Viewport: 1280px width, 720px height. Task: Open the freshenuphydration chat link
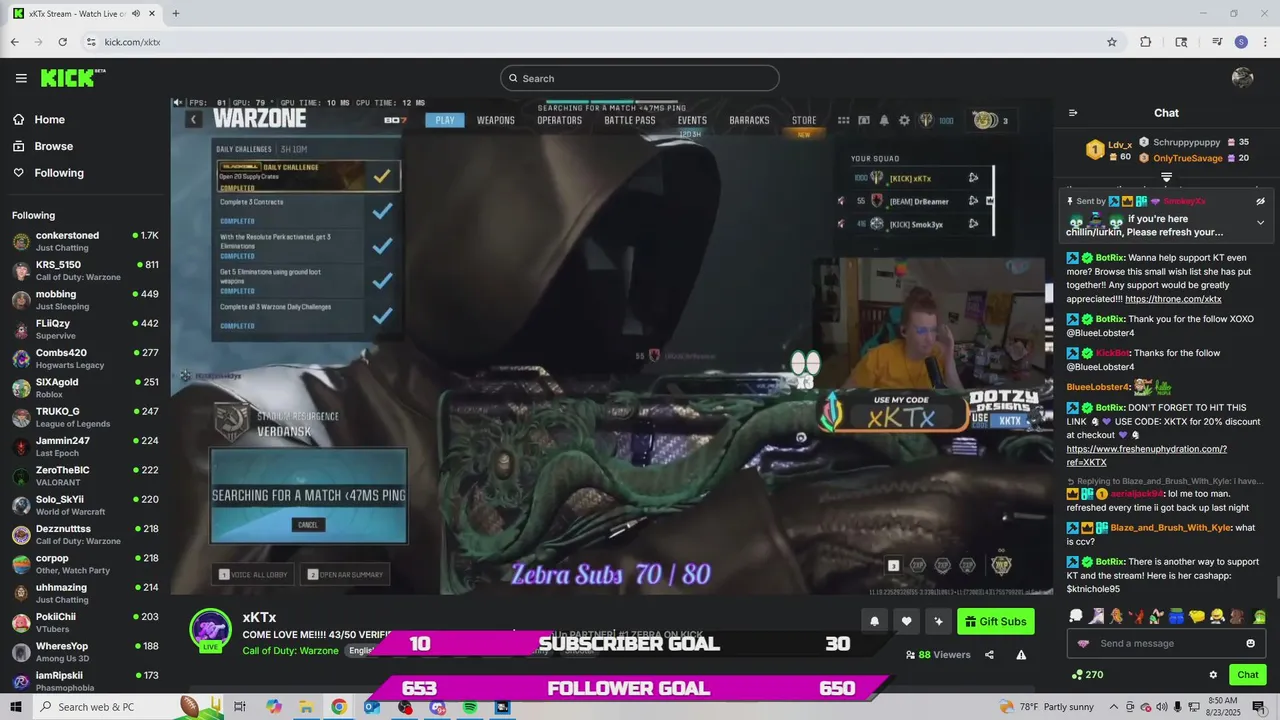(1146, 456)
